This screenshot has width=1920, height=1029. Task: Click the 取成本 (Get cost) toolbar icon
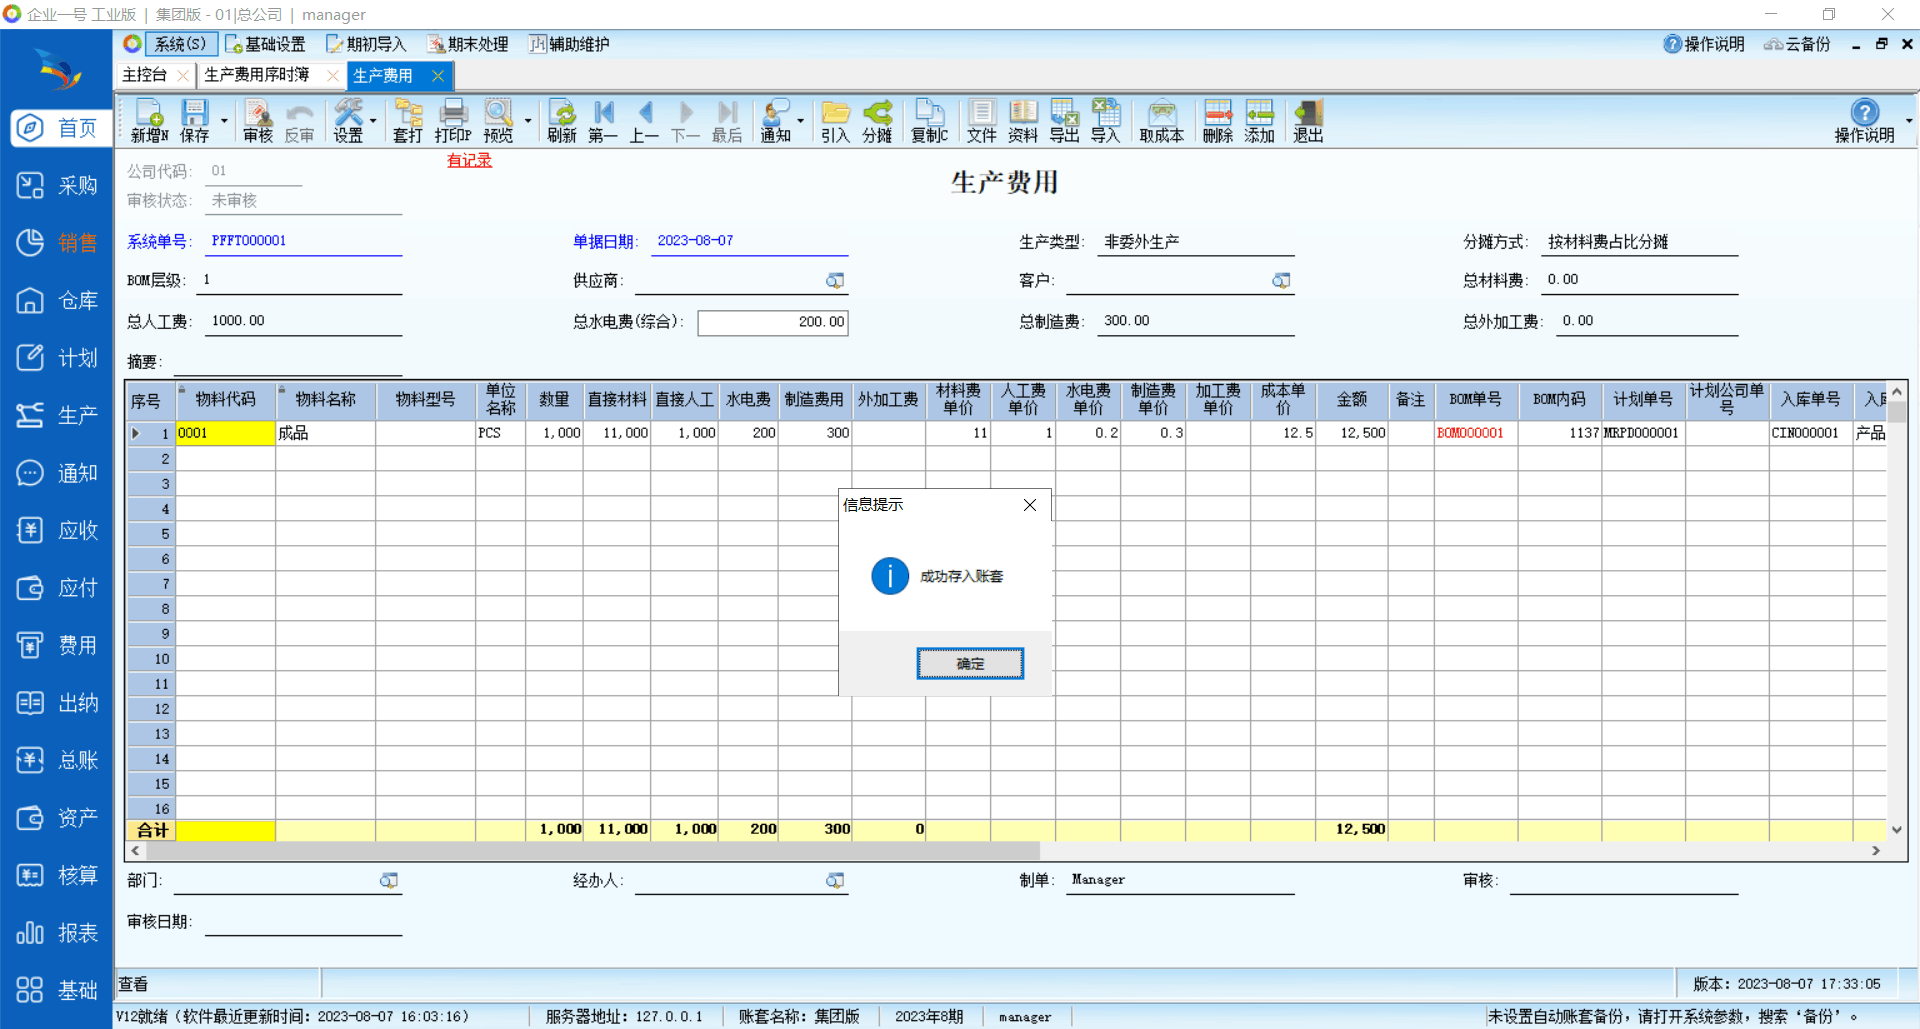(x=1161, y=121)
